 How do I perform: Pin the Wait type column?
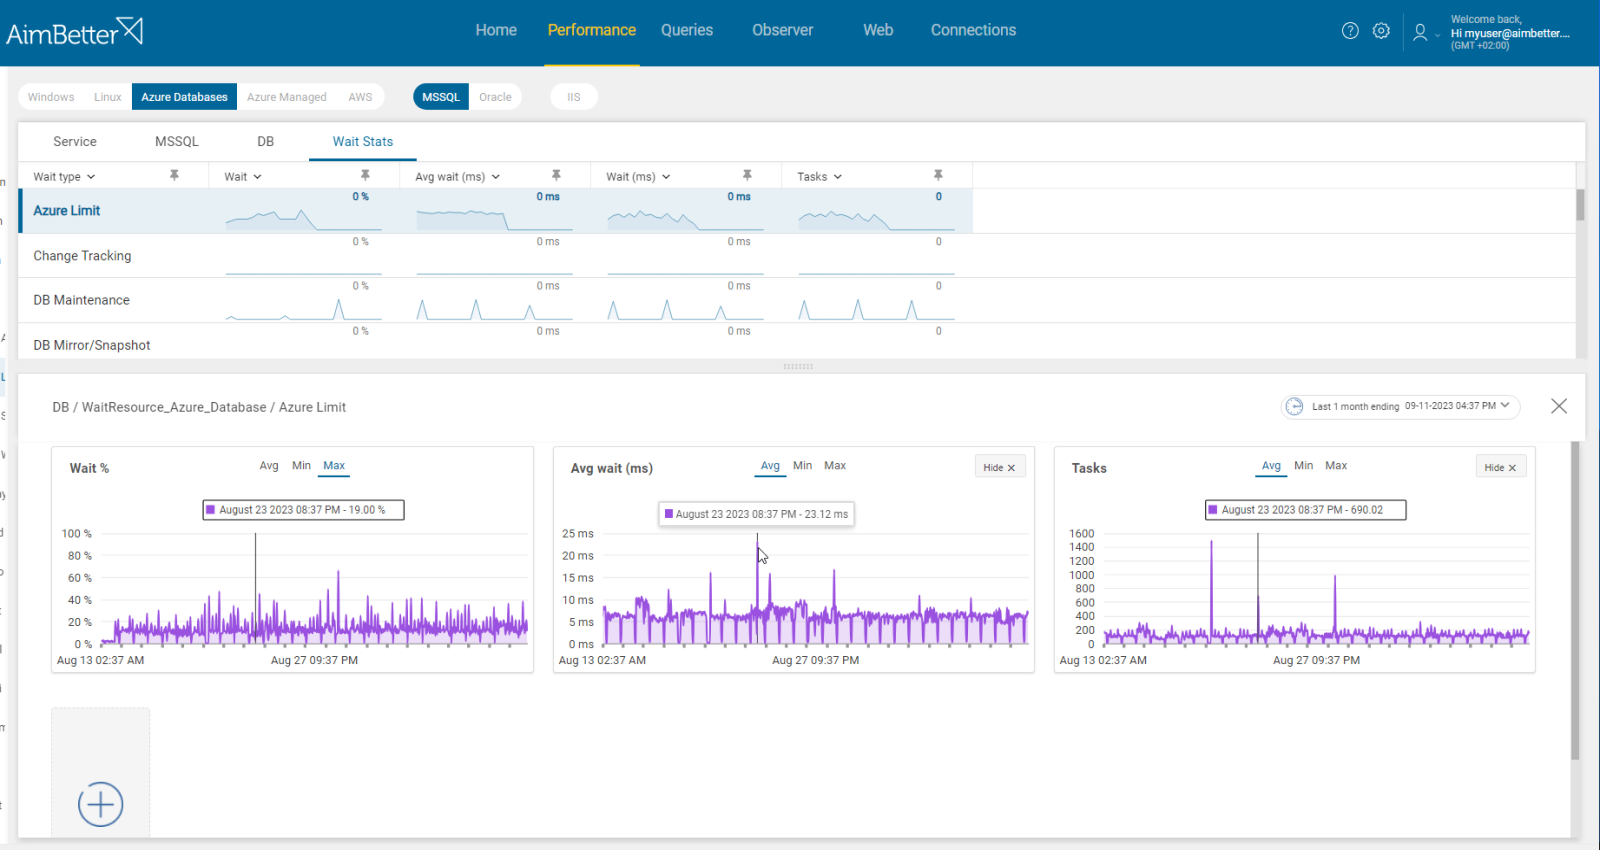pyautogui.click(x=174, y=175)
